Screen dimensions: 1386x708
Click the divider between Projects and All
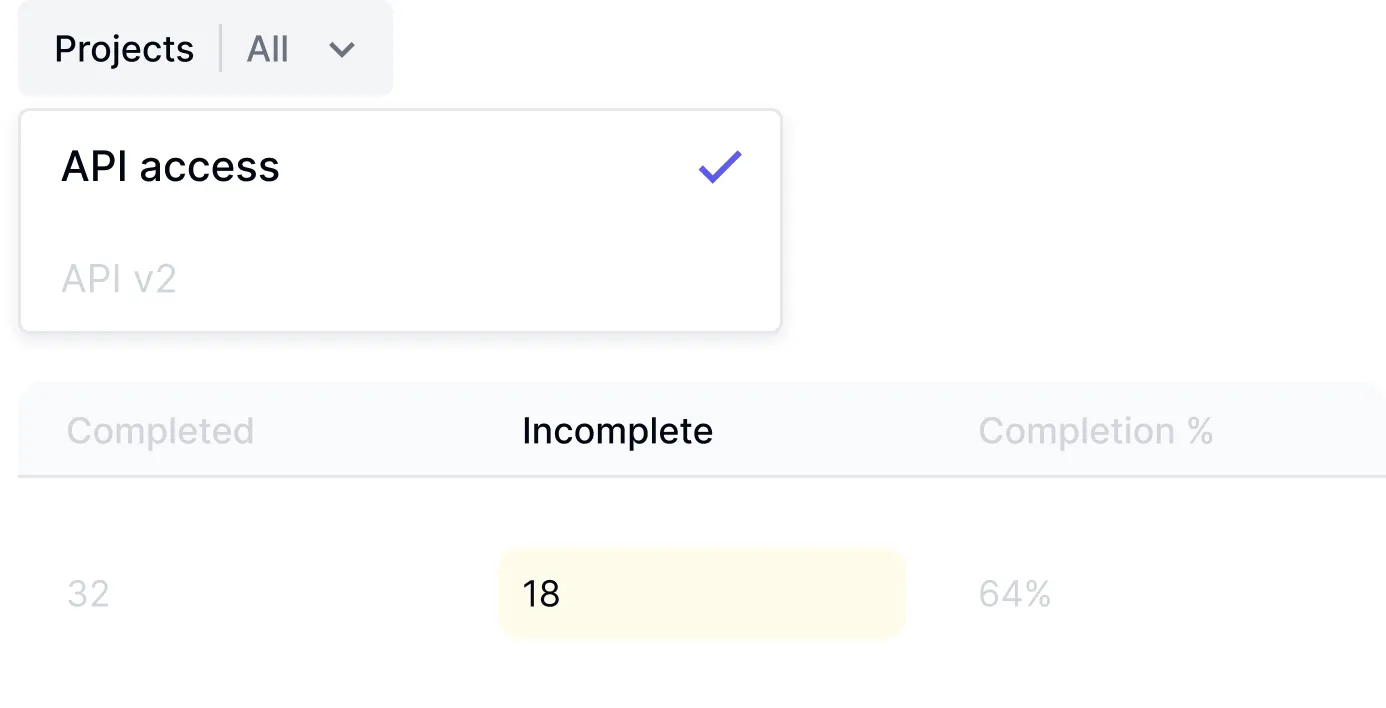tap(221, 49)
